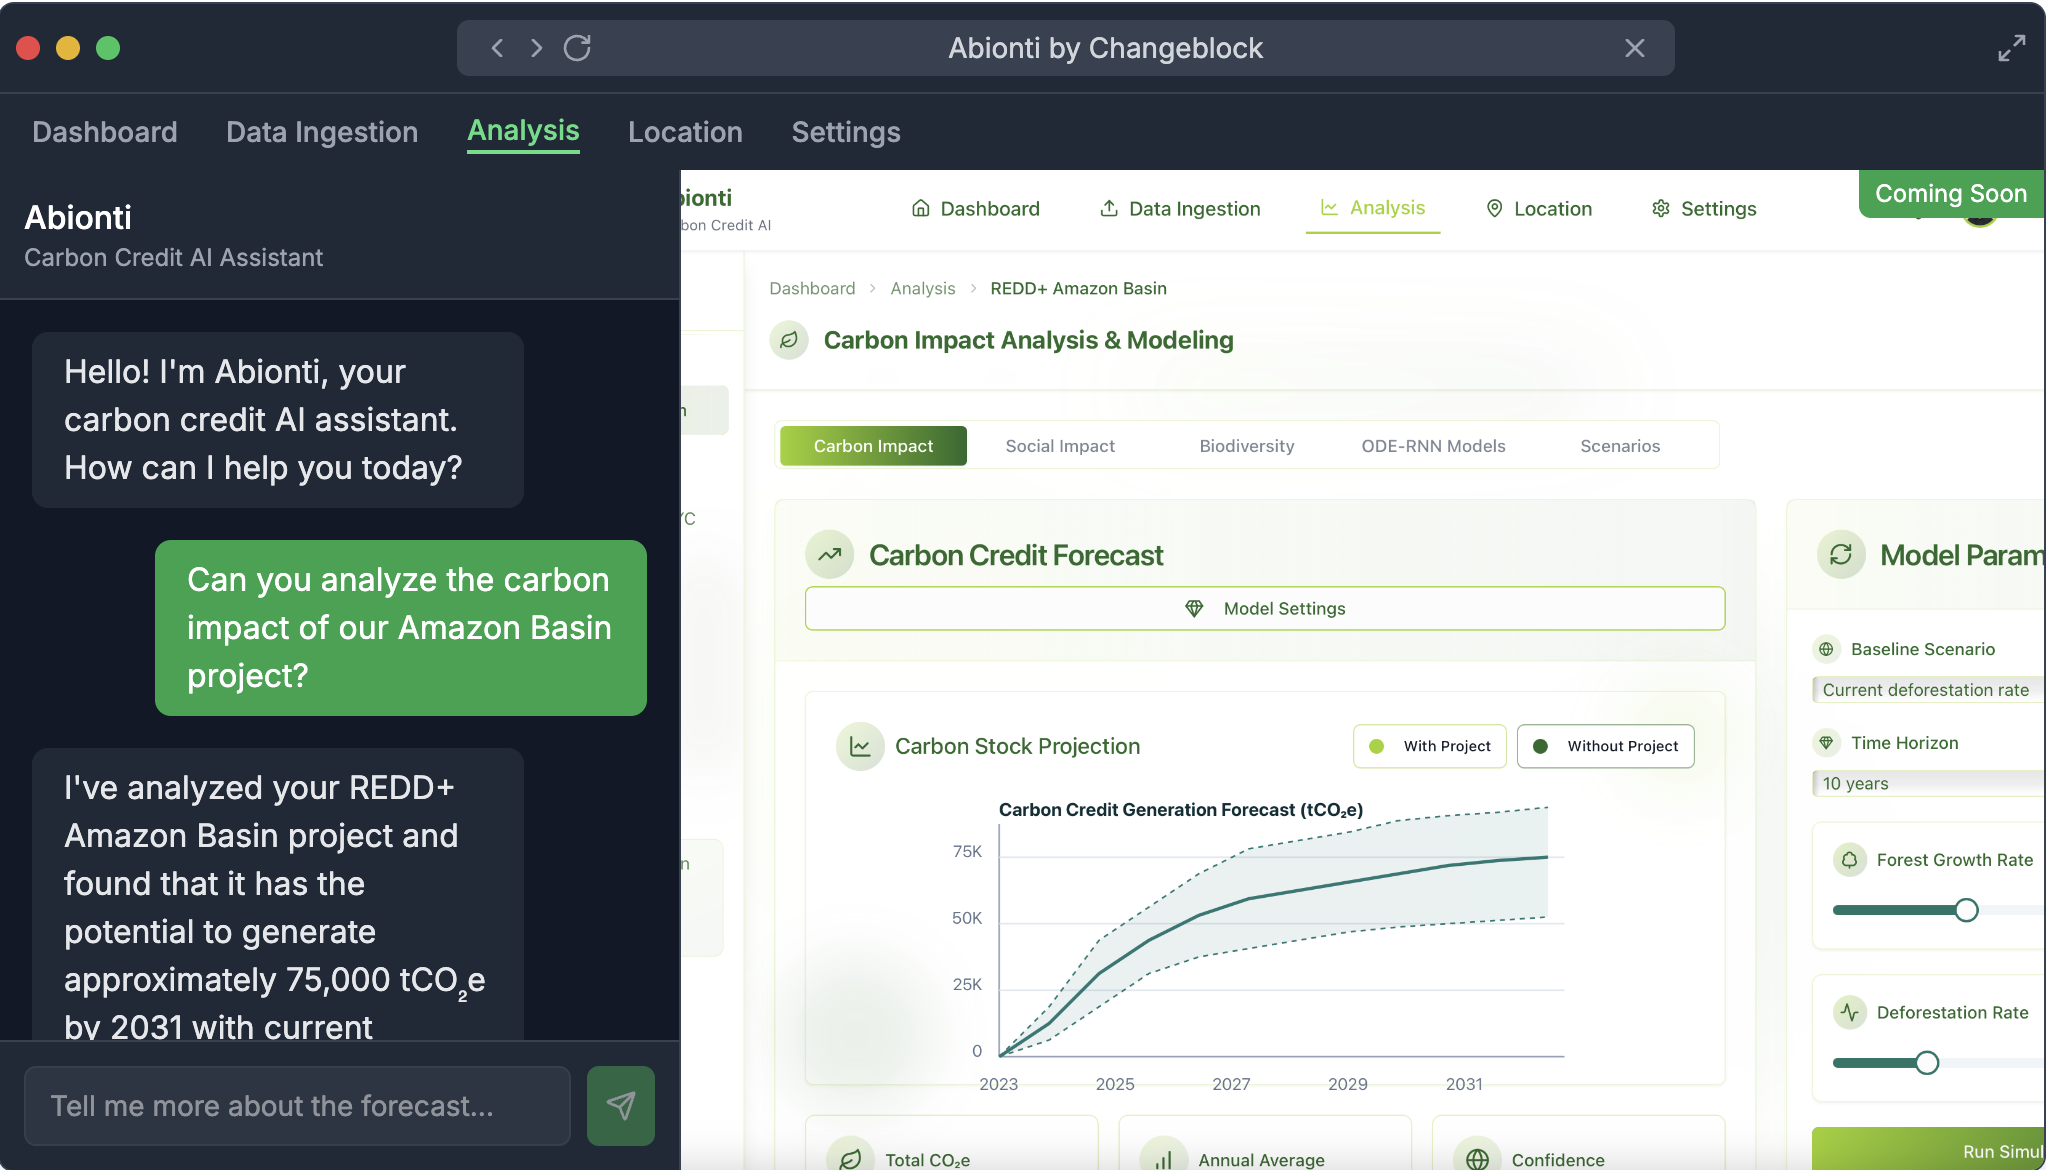This screenshot has height=1170, width=2046.
Task: Go to Location in white navigation bar
Action: click(x=1539, y=208)
